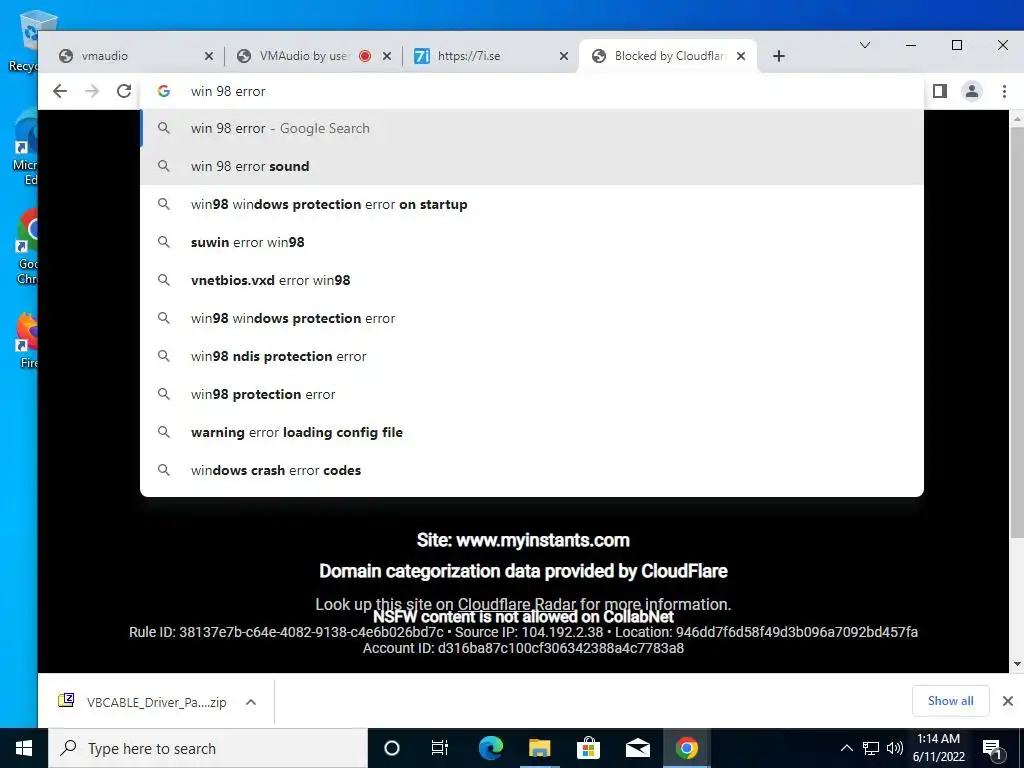1024x768 pixels.
Task: Open Cortana circle icon on taskbar
Action: coord(392,748)
